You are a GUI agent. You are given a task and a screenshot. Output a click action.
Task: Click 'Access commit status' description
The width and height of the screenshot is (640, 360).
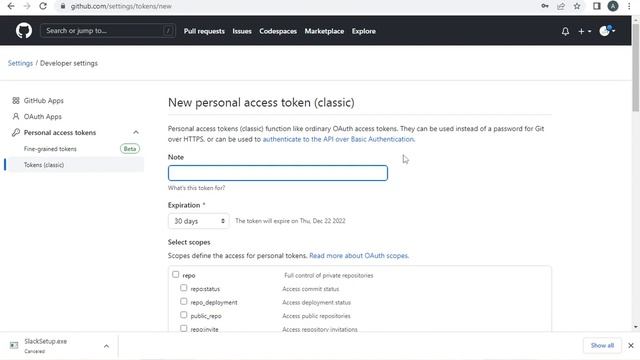[x=311, y=289]
